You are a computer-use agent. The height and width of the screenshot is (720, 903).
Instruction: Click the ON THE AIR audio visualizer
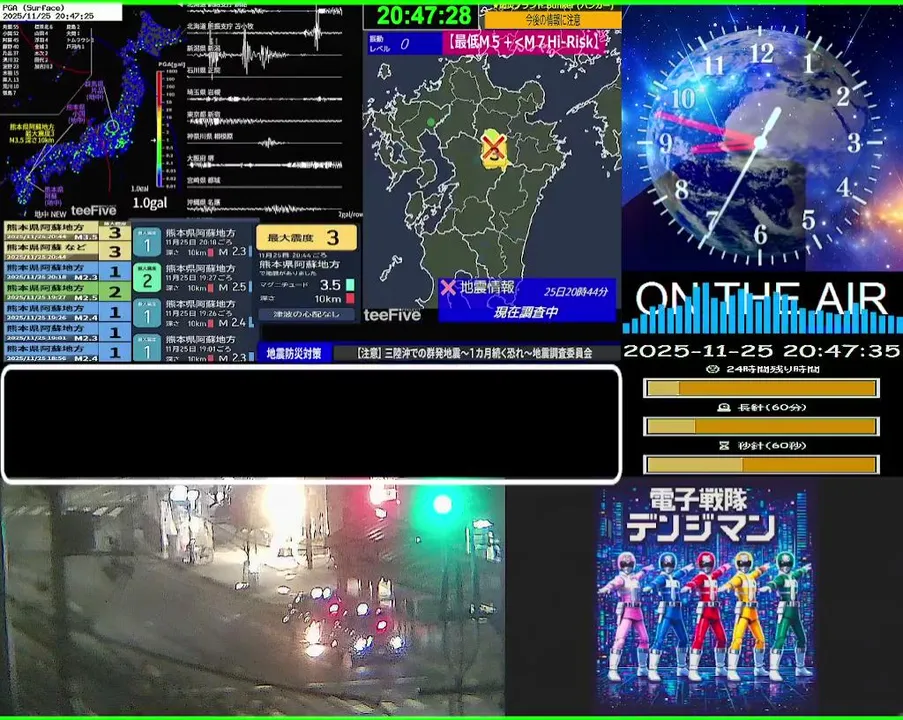[x=762, y=305]
